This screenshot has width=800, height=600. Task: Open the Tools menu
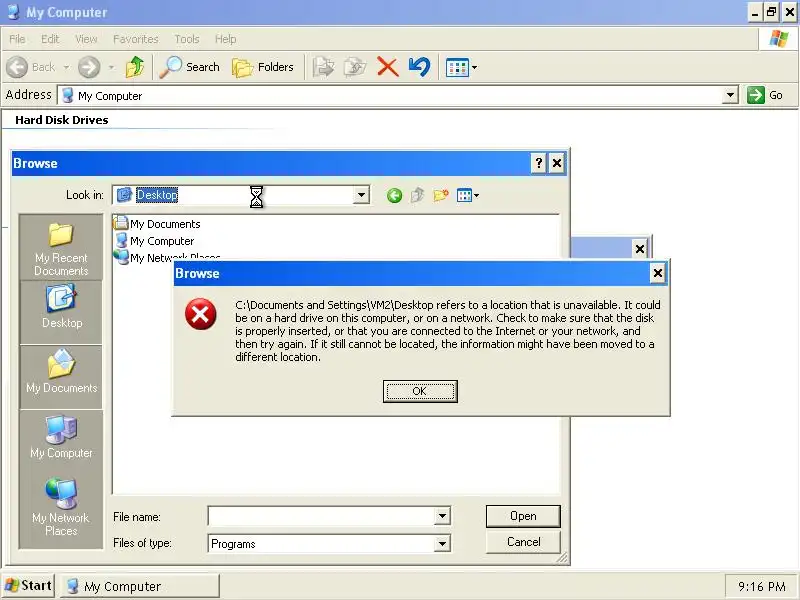(x=187, y=39)
